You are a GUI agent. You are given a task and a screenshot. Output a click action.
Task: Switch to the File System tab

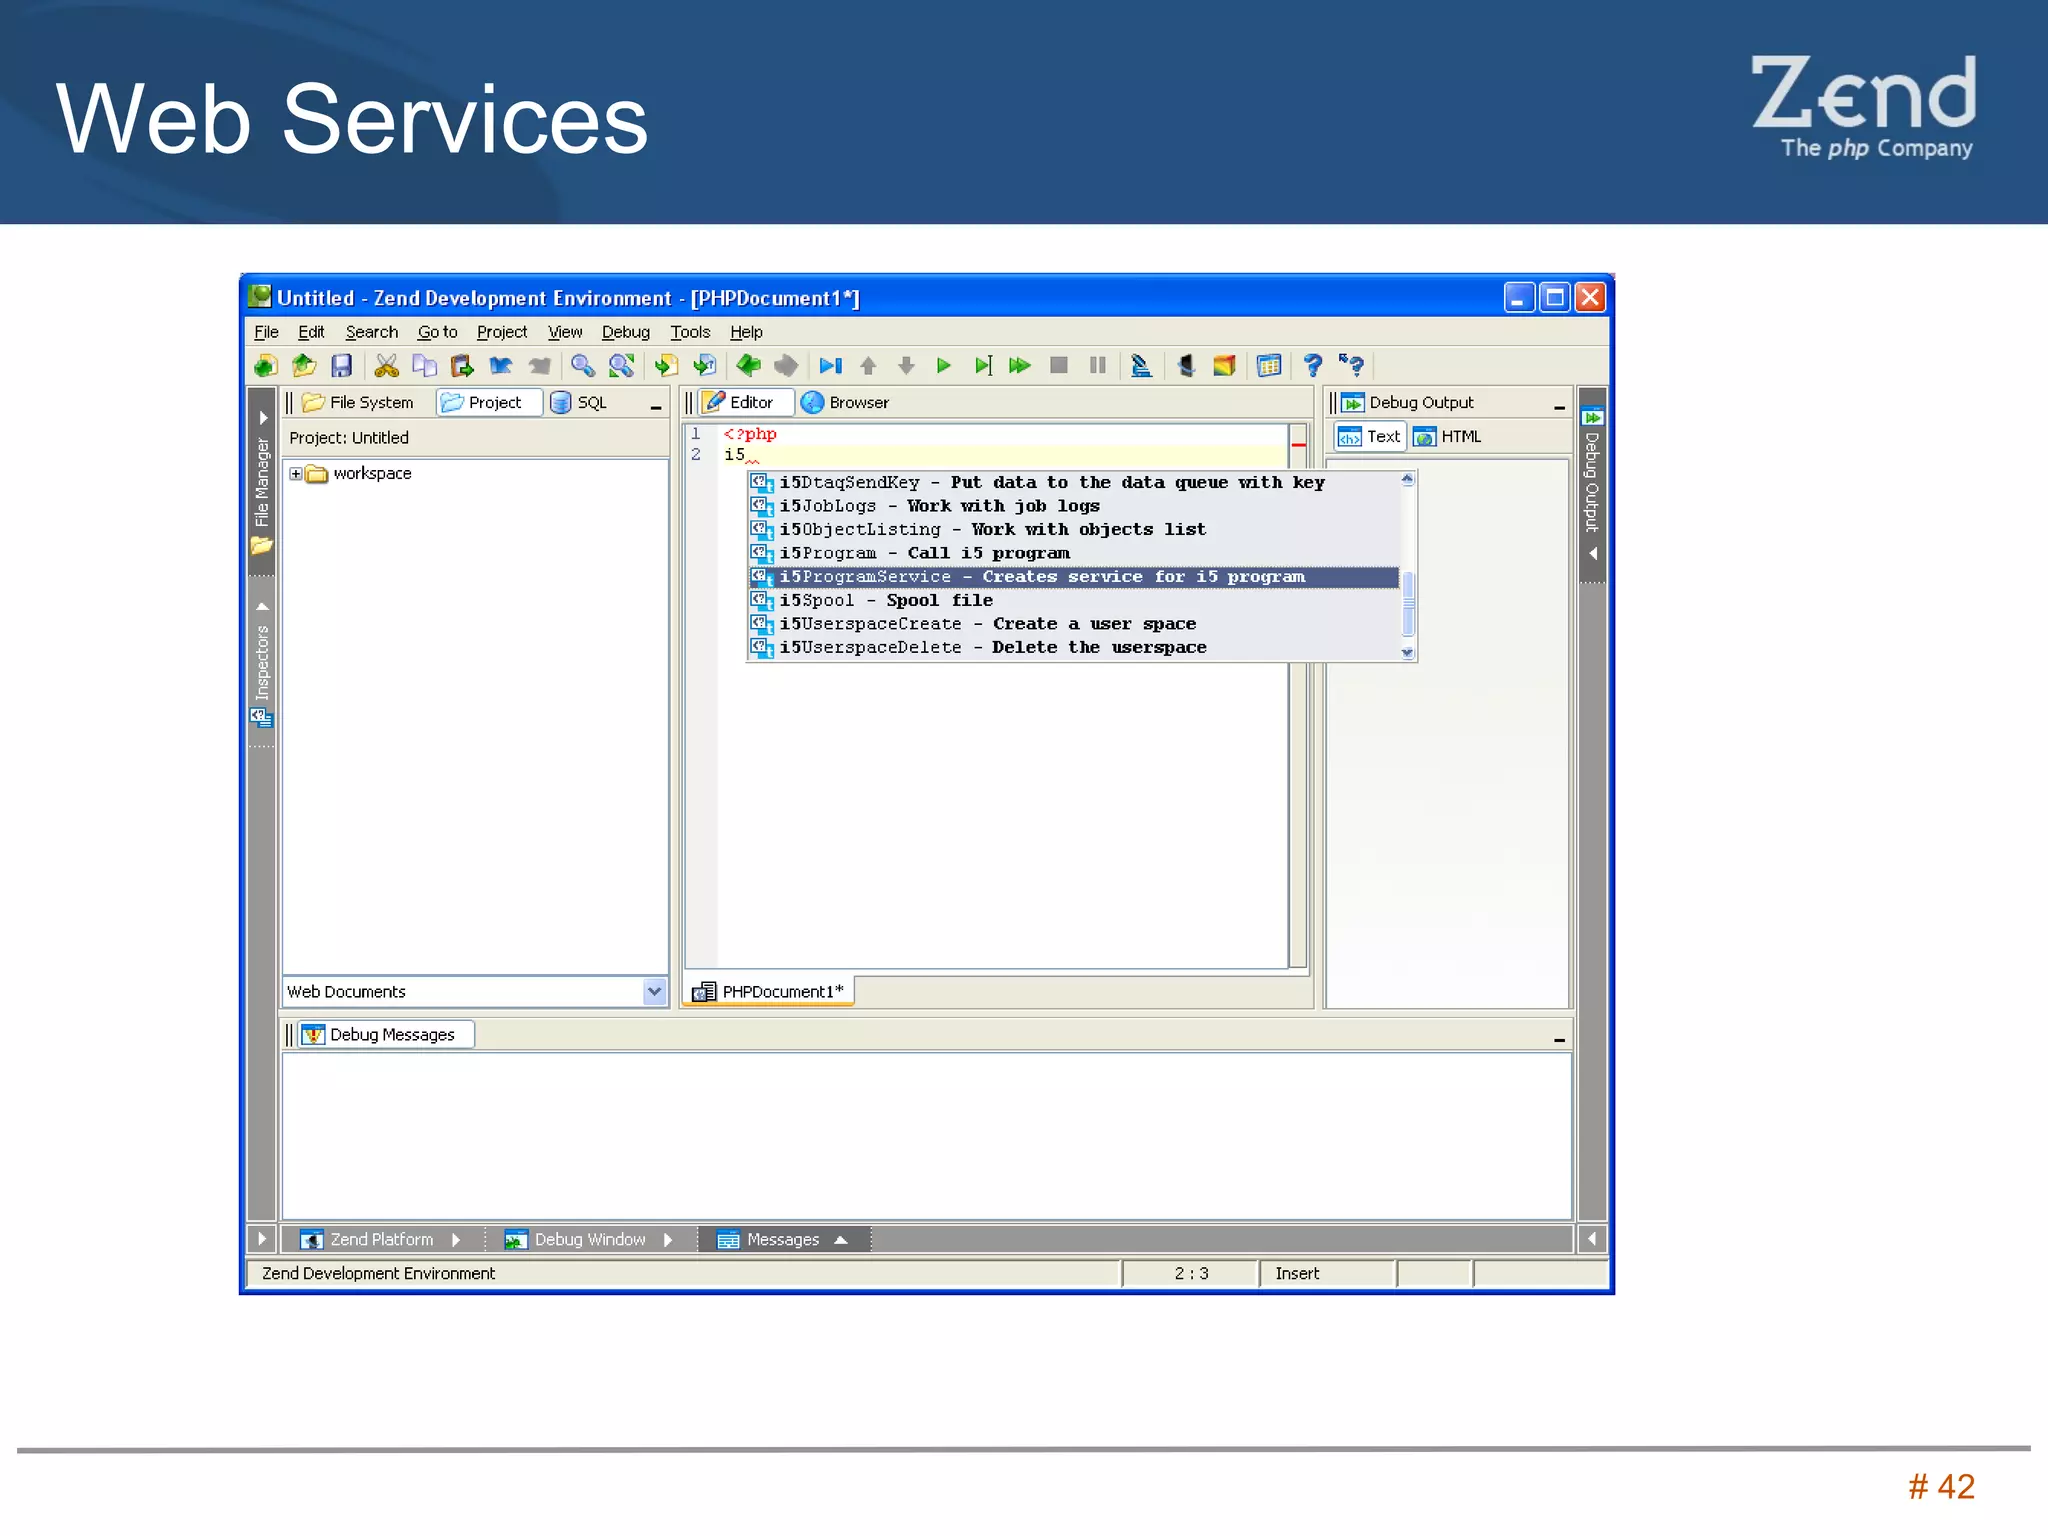click(x=359, y=402)
